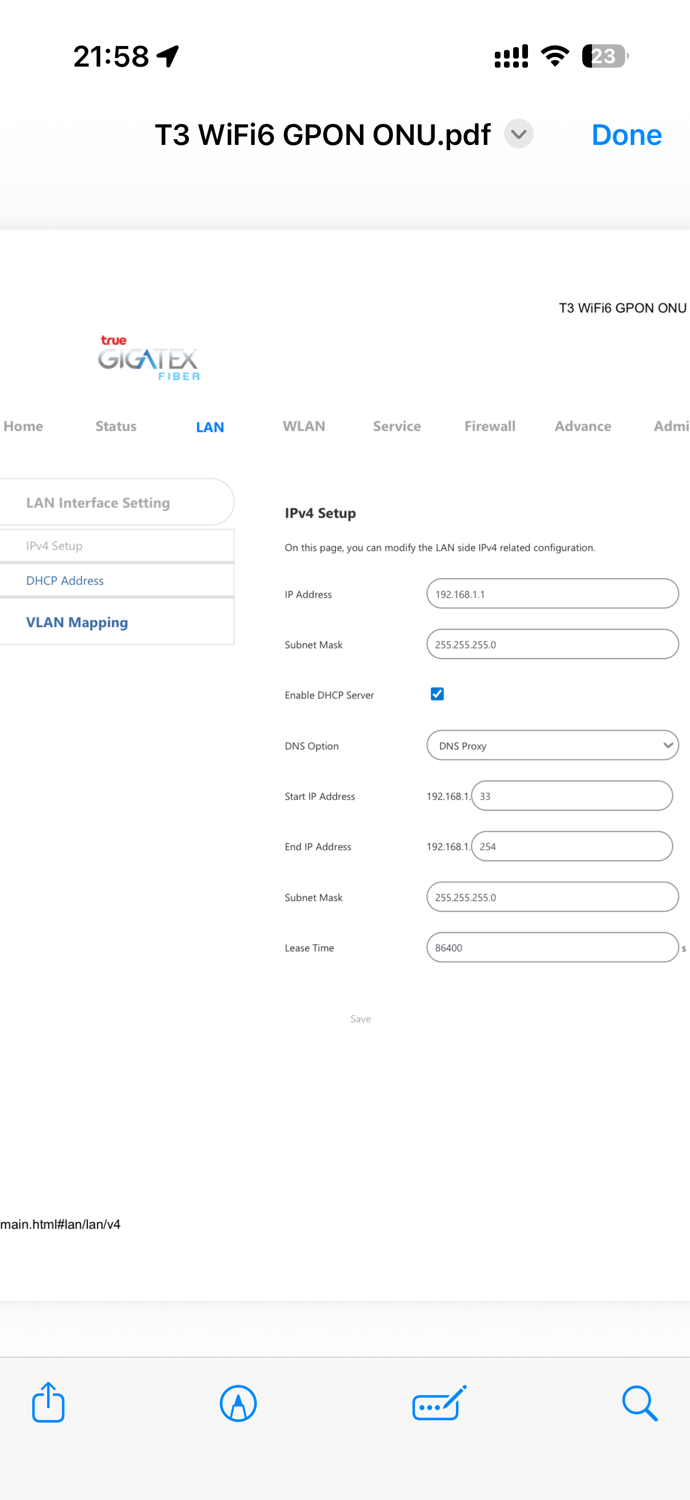This screenshot has width=690, height=1500.
Task: Open the DHCP Address link
Action: [x=65, y=581]
